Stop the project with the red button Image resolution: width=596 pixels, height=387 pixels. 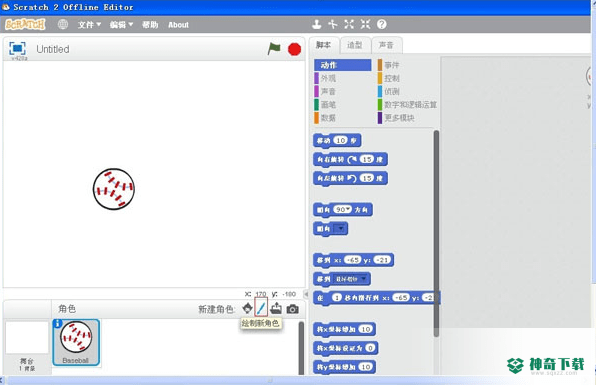(x=294, y=49)
